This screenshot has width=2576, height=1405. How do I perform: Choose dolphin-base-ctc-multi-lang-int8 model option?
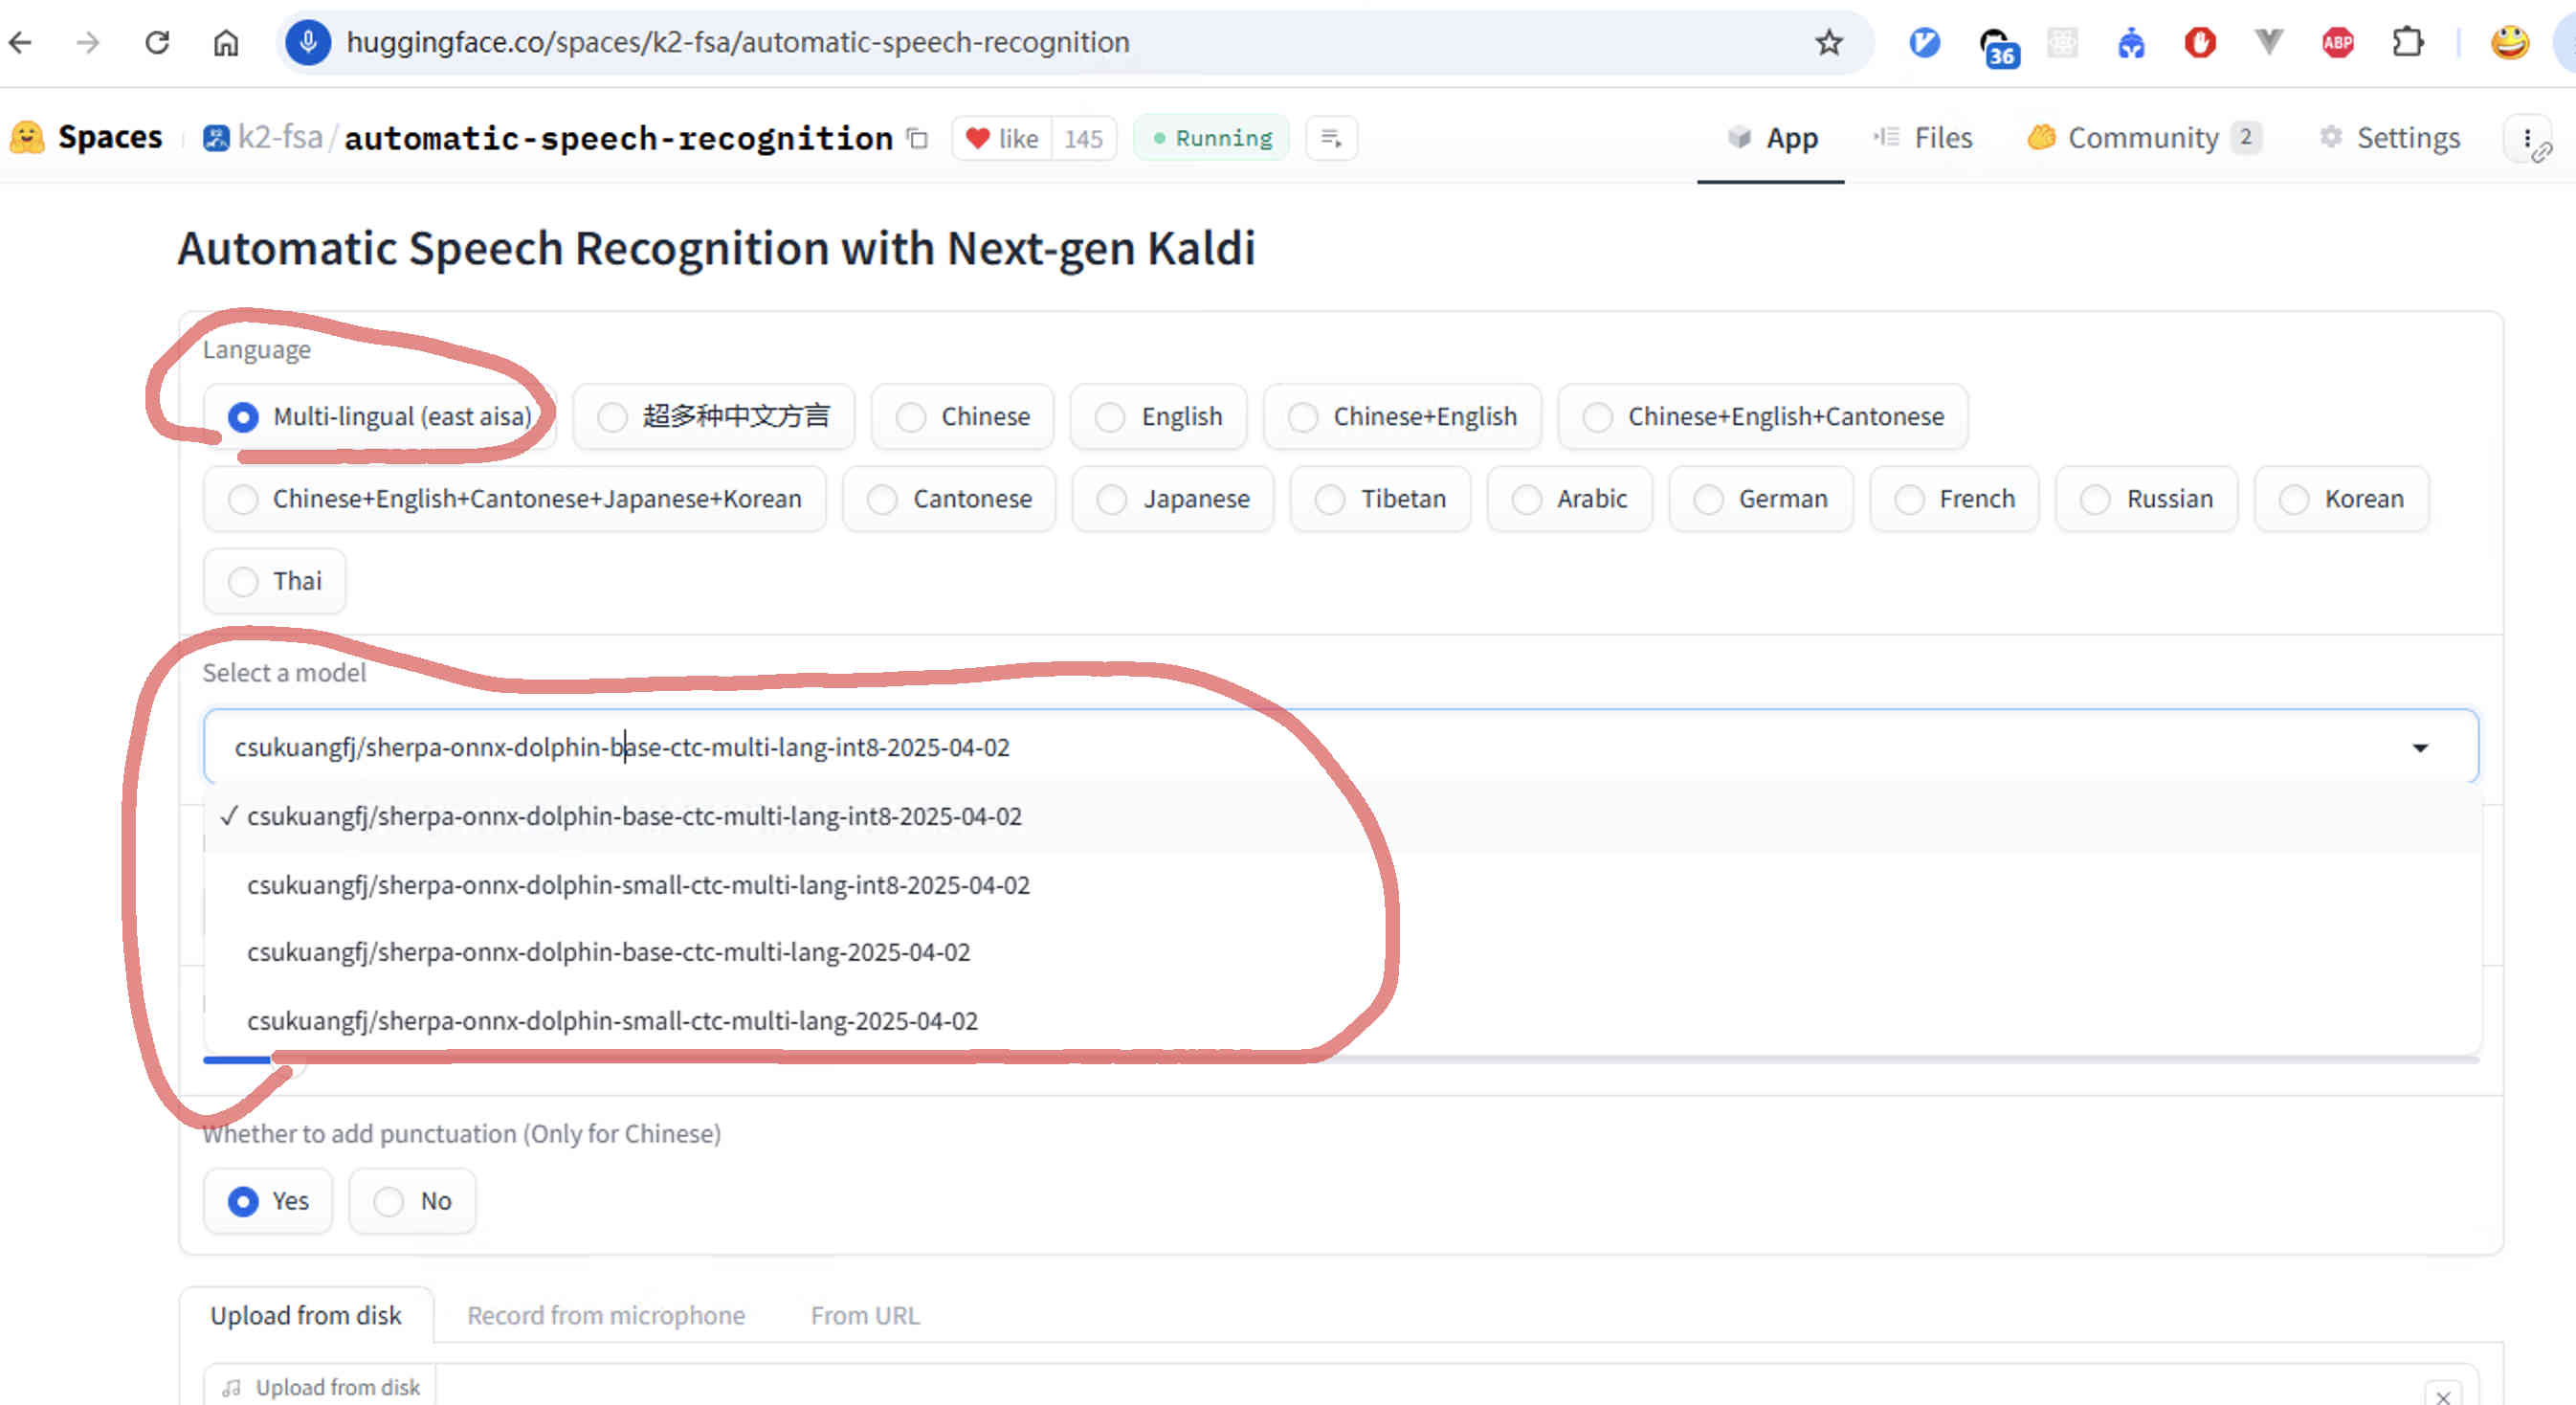click(x=1342, y=816)
